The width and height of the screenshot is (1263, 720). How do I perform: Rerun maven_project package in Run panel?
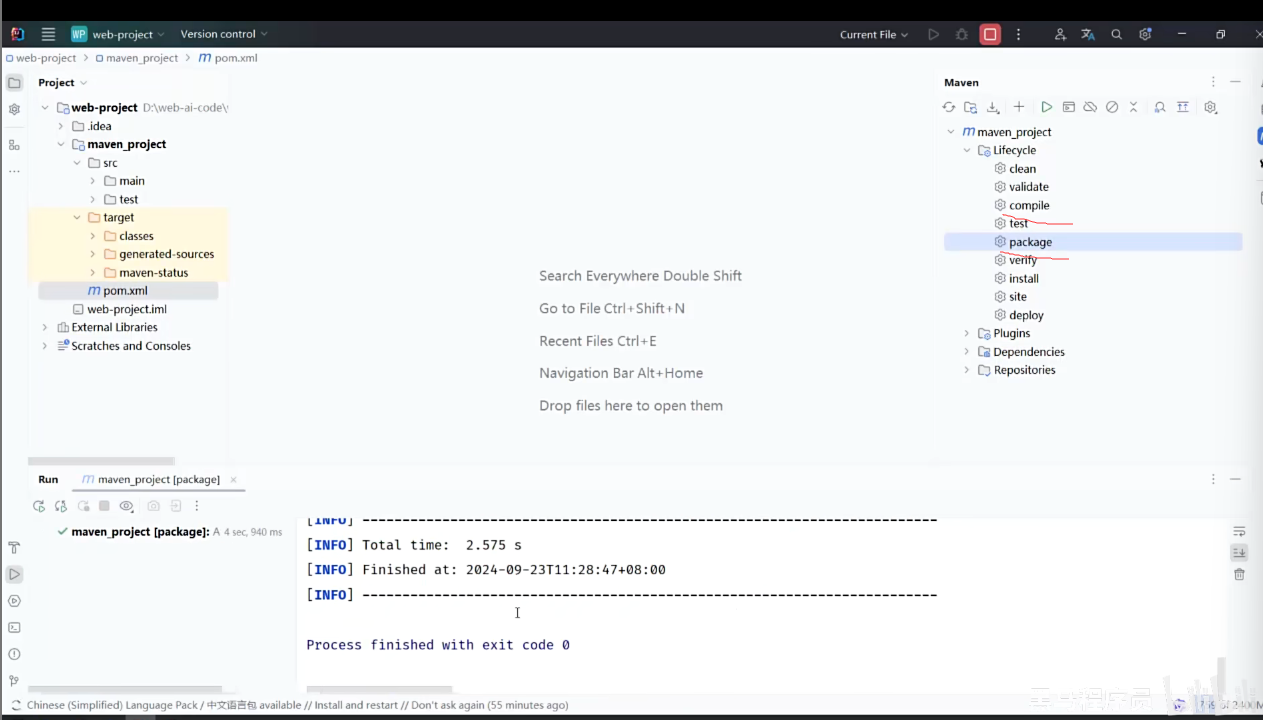click(39, 506)
